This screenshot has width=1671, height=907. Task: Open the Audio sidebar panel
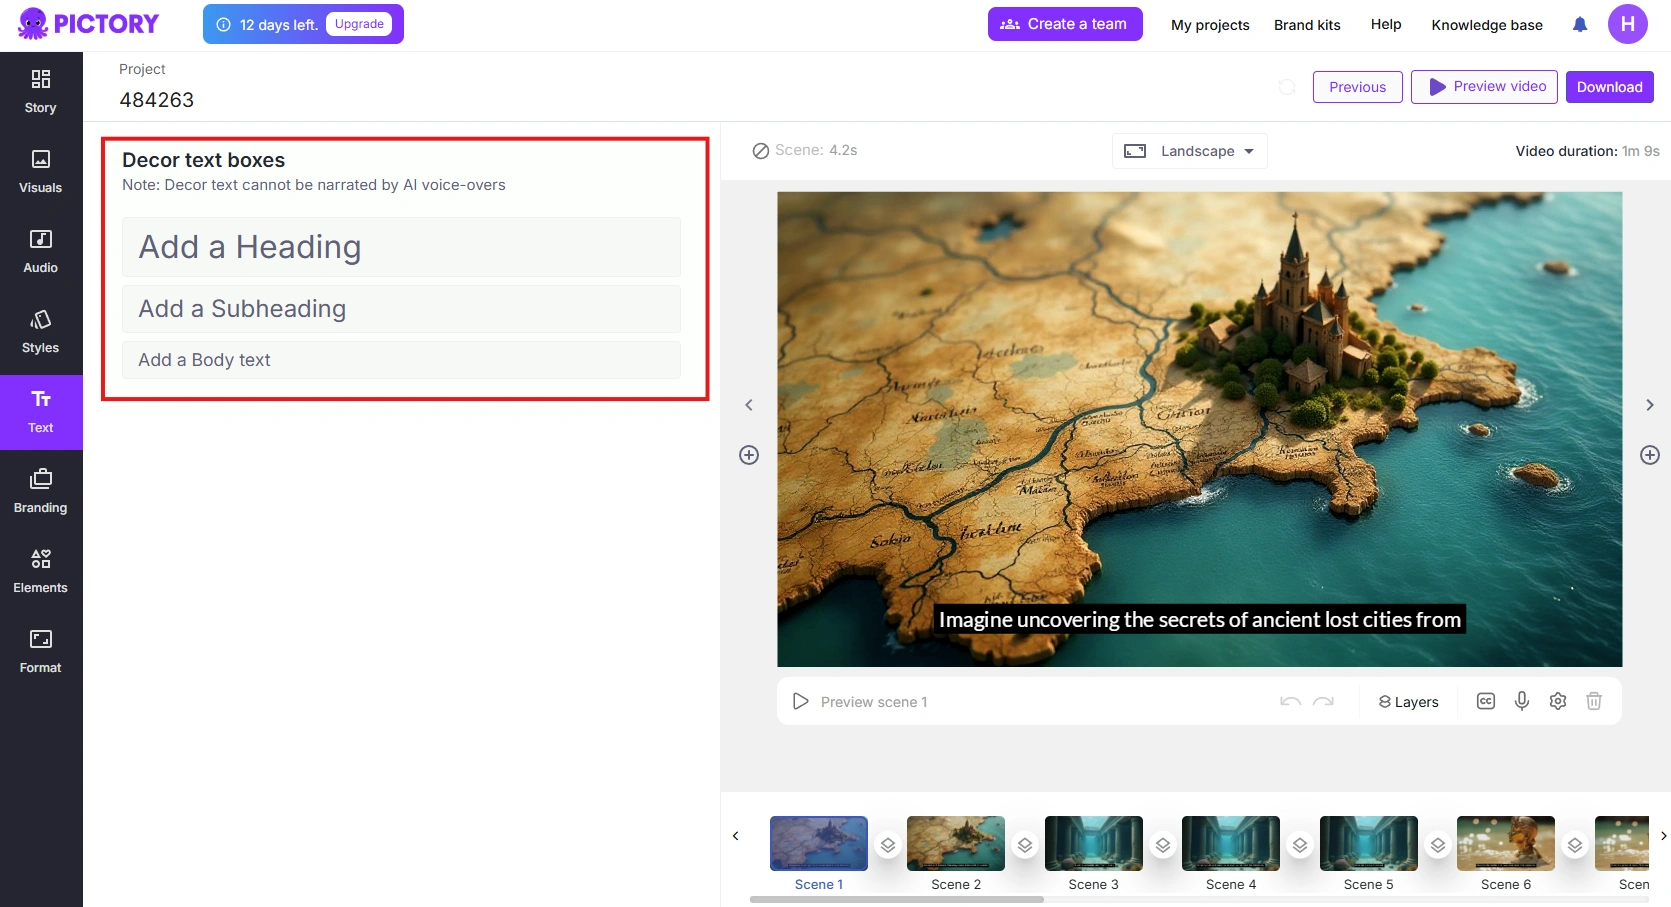40,251
